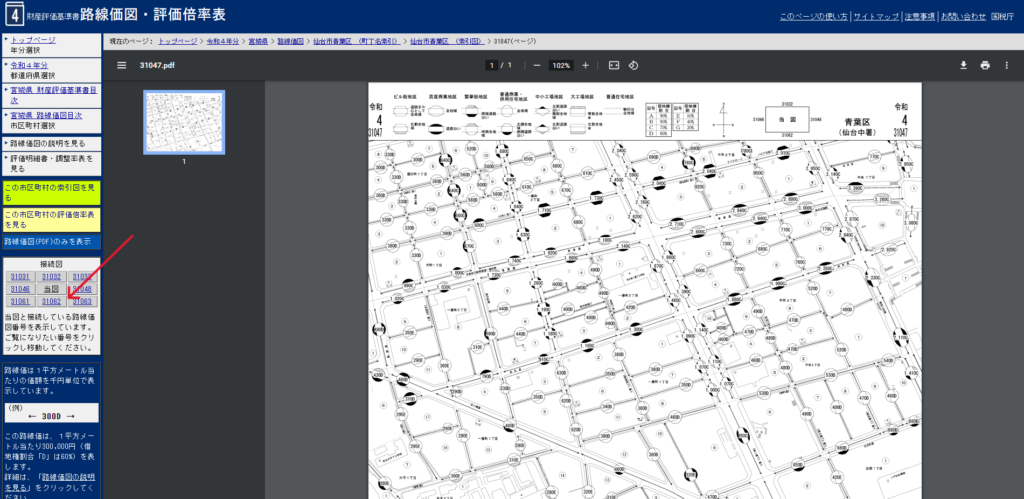Viewport: 1024px width, 499px height.
Task: Open 宮城県 路線価図目次 sidebar link
Action: click(46, 116)
